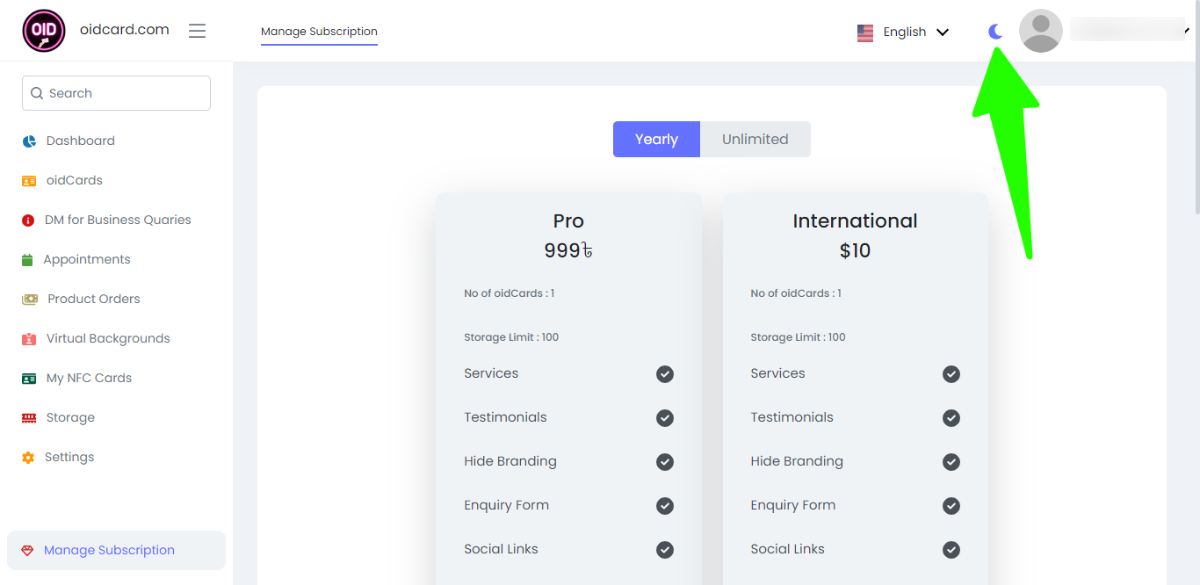This screenshot has width=1200, height=585.
Task: Click the US flag language icon
Action: (x=865, y=33)
